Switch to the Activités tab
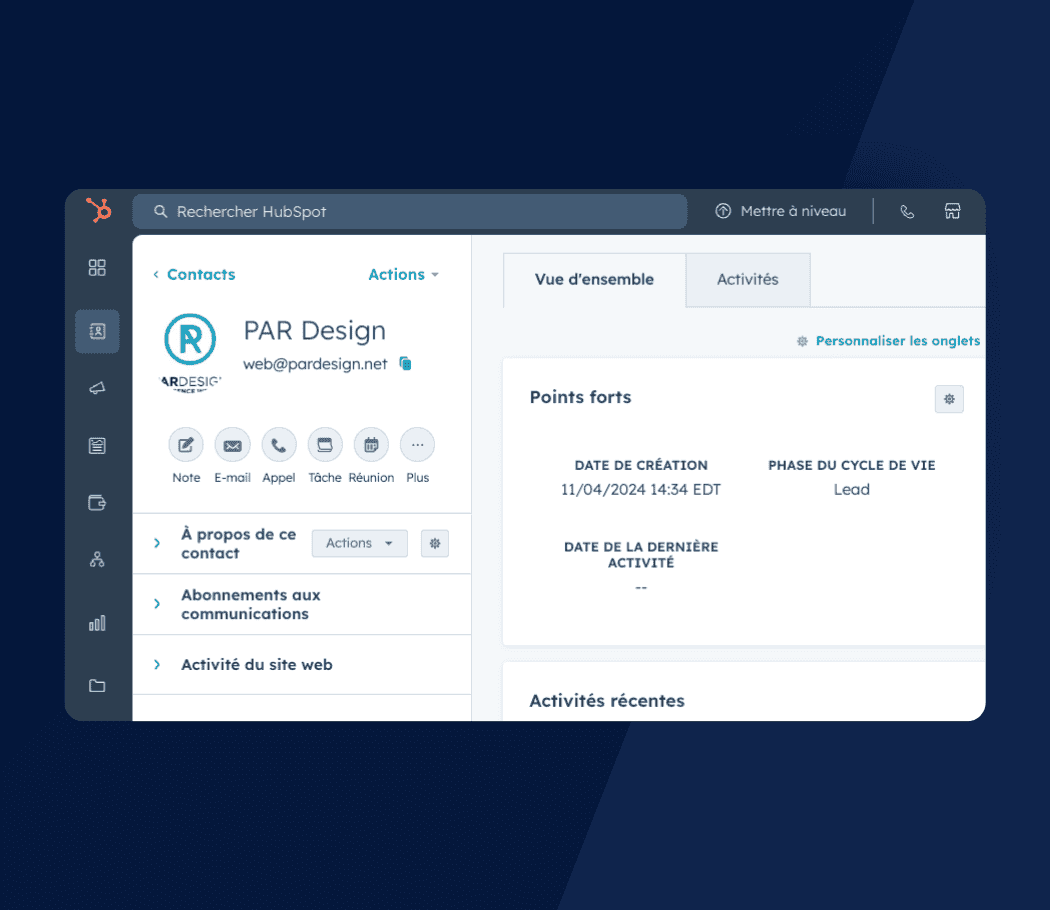 tap(747, 280)
